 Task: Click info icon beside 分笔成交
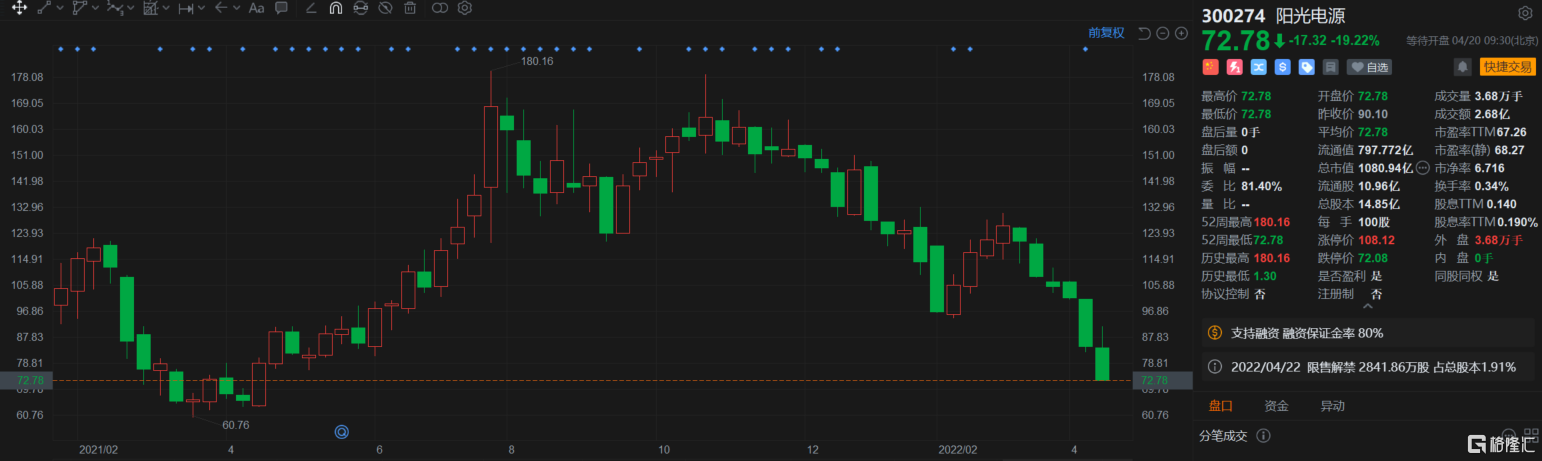[1263, 436]
